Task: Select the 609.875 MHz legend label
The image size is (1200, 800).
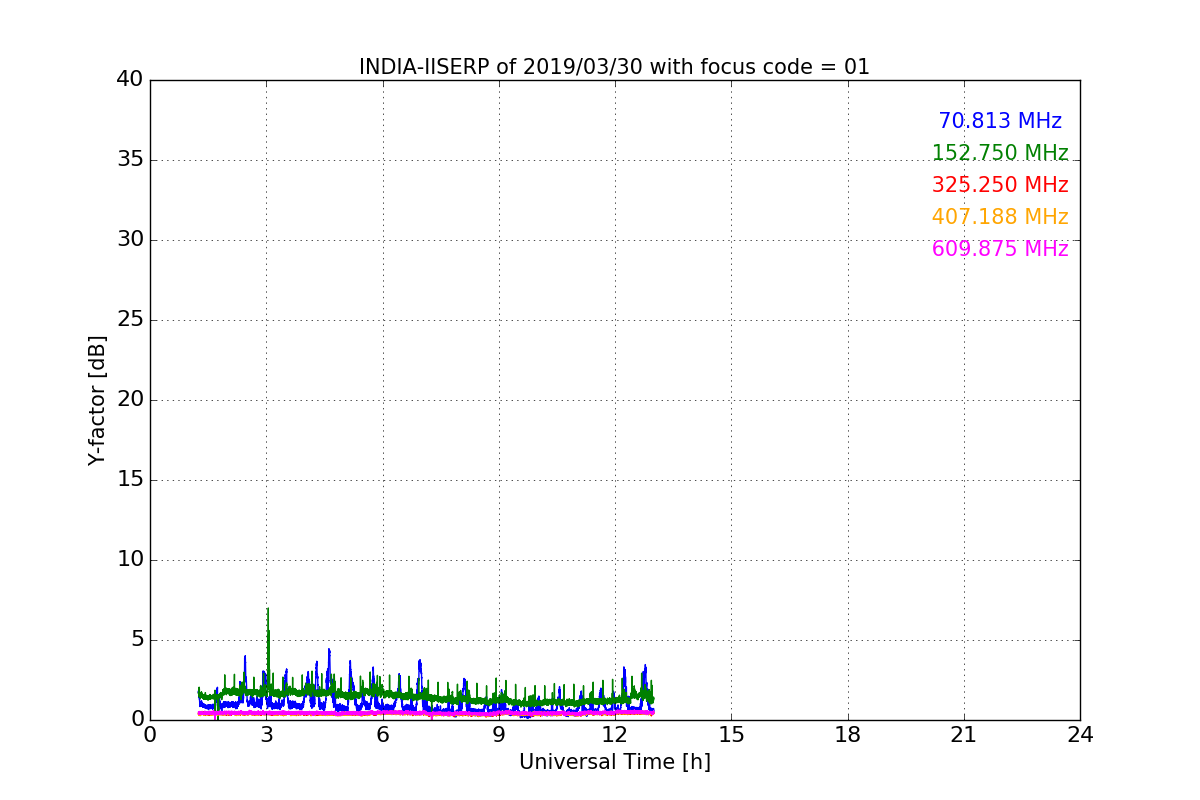Action: tap(1000, 249)
